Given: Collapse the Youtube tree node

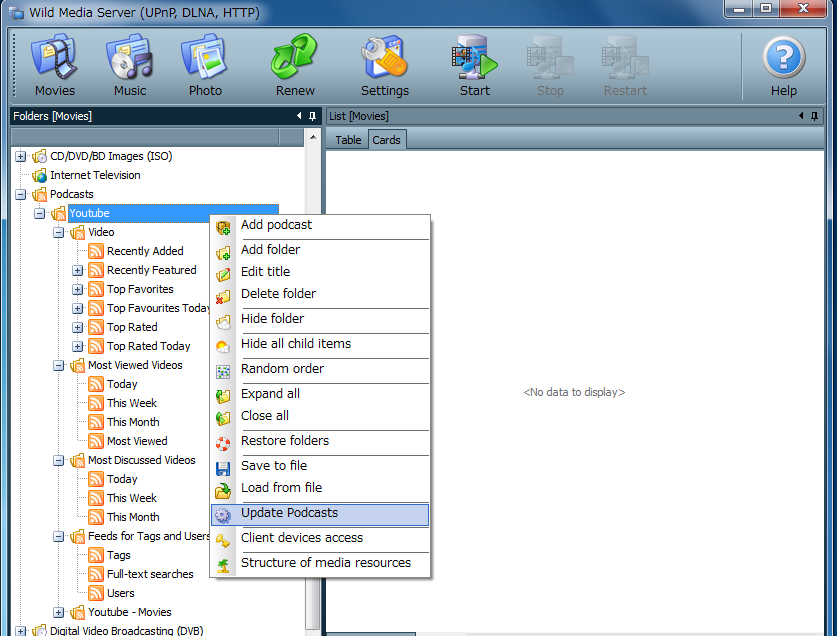Looking at the screenshot, I should tap(40, 214).
